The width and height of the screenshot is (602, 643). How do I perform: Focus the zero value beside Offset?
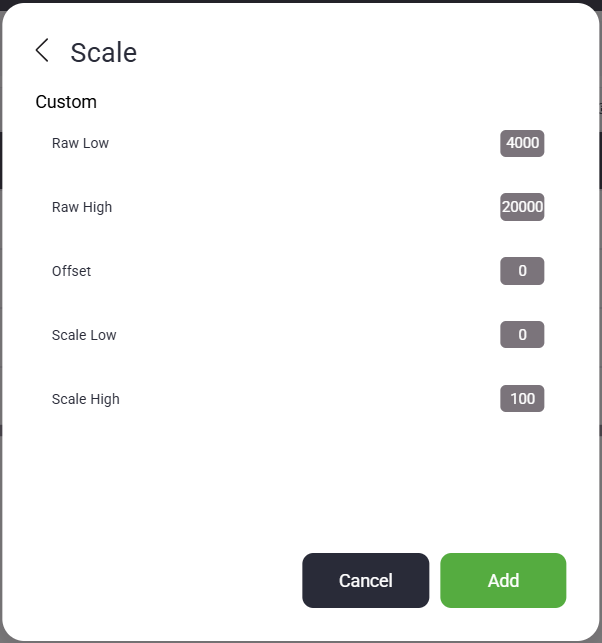point(522,271)
